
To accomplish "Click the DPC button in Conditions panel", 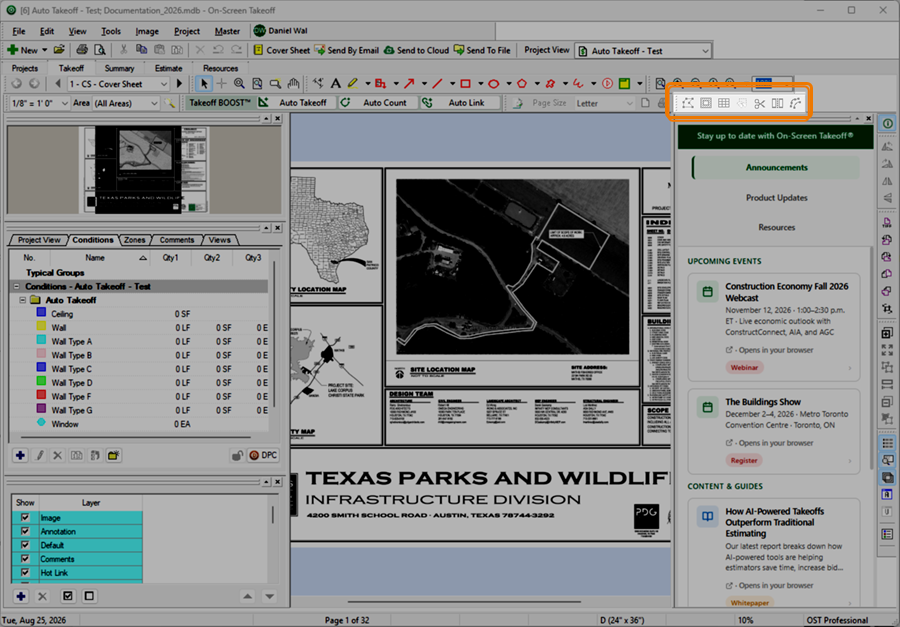I will point(263,455).
